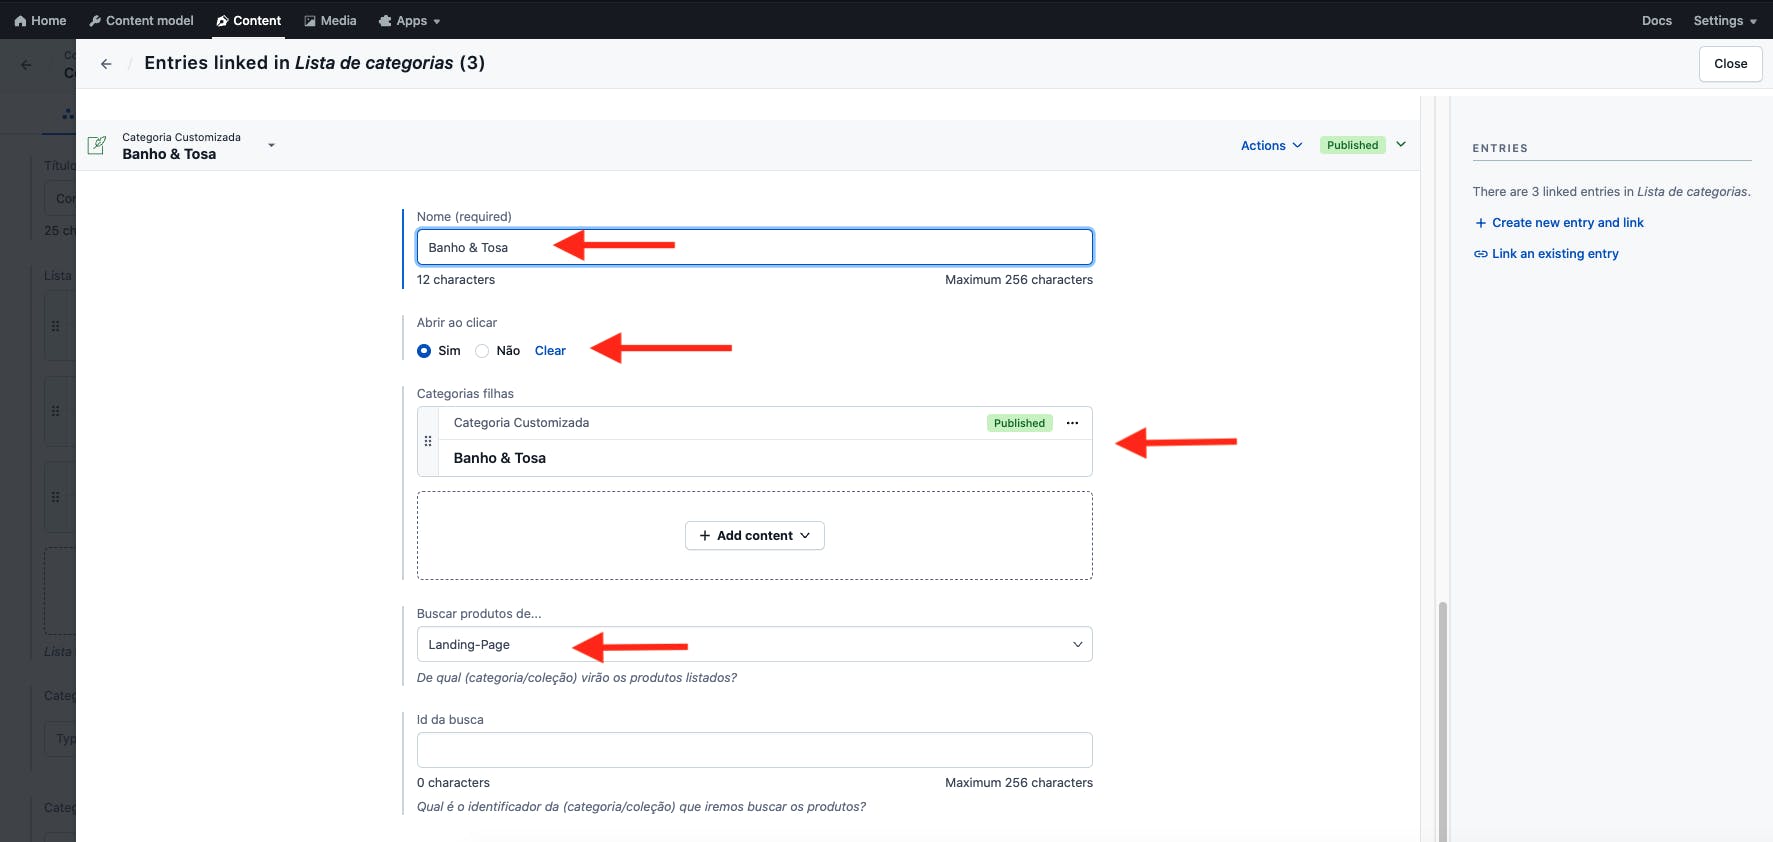
Task: Click the Media image icon in navbar
Action: [310, 21]
